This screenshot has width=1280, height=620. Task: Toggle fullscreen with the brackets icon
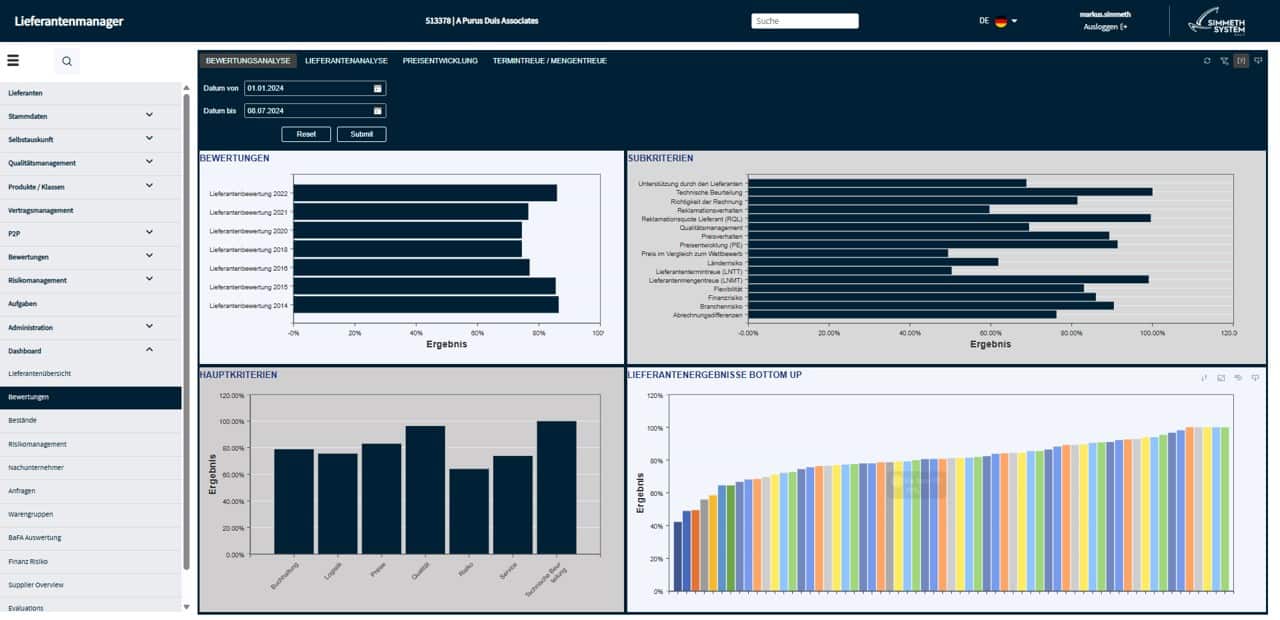click(1240, 60)
